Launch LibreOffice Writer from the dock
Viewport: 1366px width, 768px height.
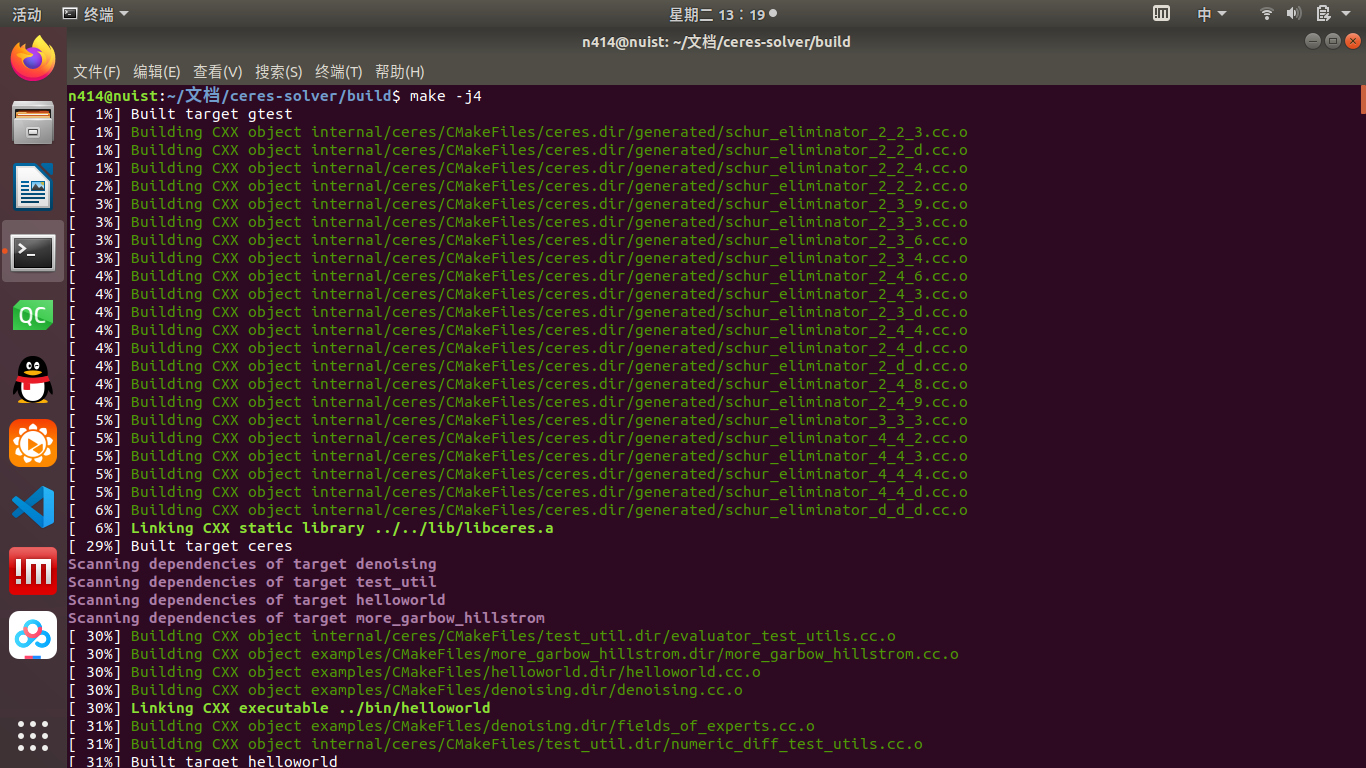click(x=33, y=187)
